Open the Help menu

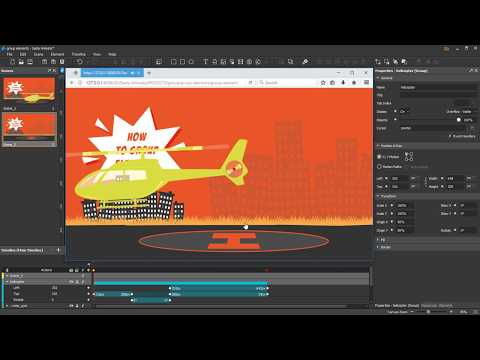point(112,54)
